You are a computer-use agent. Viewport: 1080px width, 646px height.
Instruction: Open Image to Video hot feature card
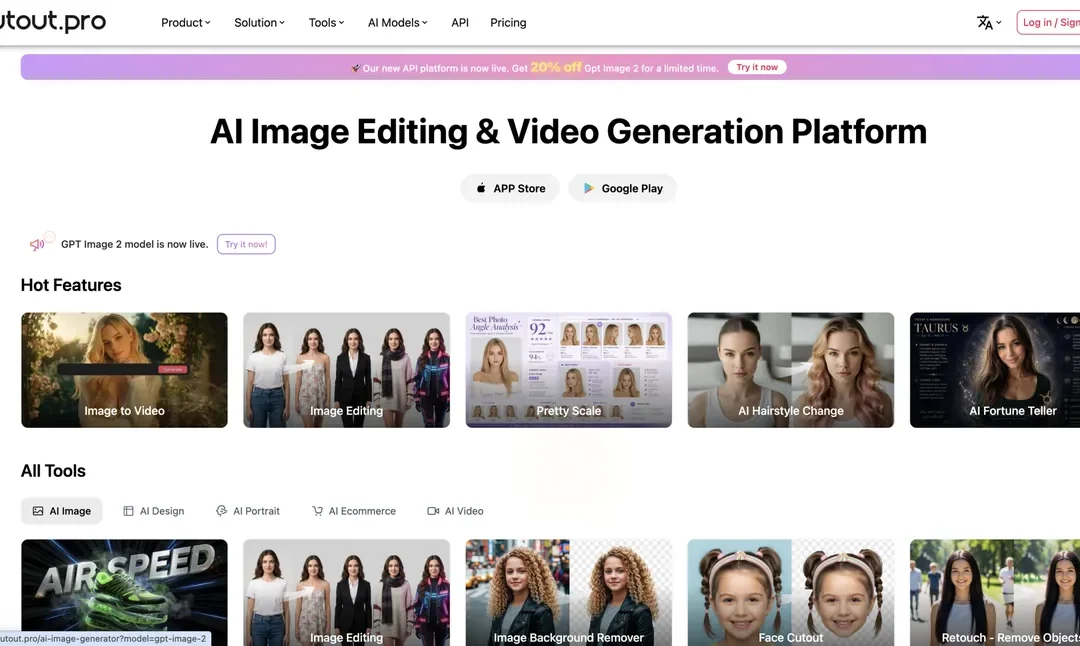124,370
